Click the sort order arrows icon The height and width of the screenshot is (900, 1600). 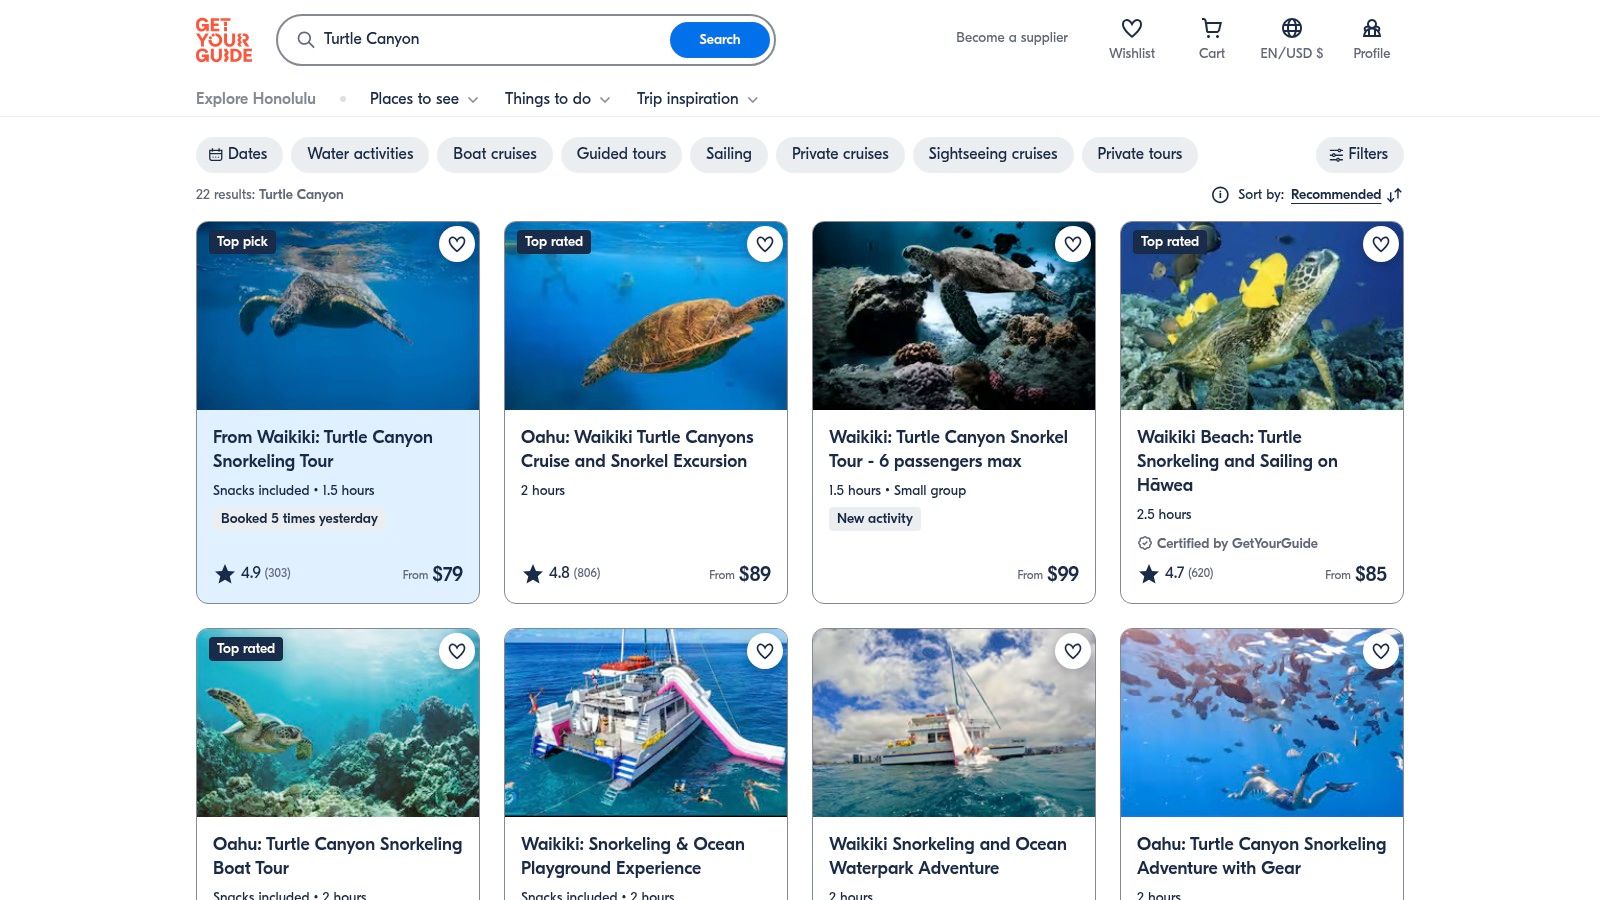pos(1395,195)
